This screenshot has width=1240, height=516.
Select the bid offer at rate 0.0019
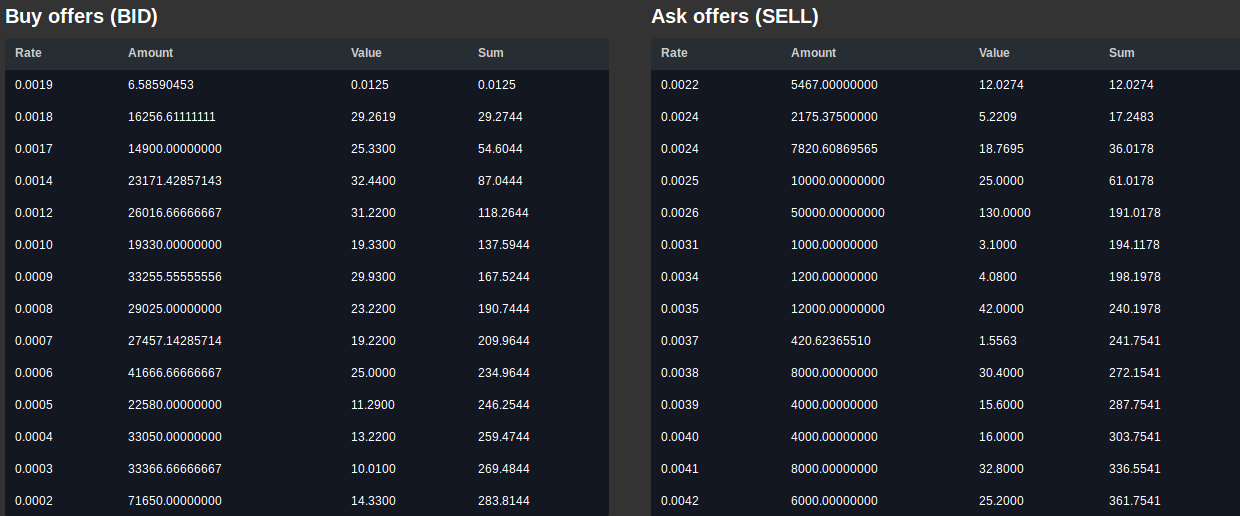tap(307, 85)
